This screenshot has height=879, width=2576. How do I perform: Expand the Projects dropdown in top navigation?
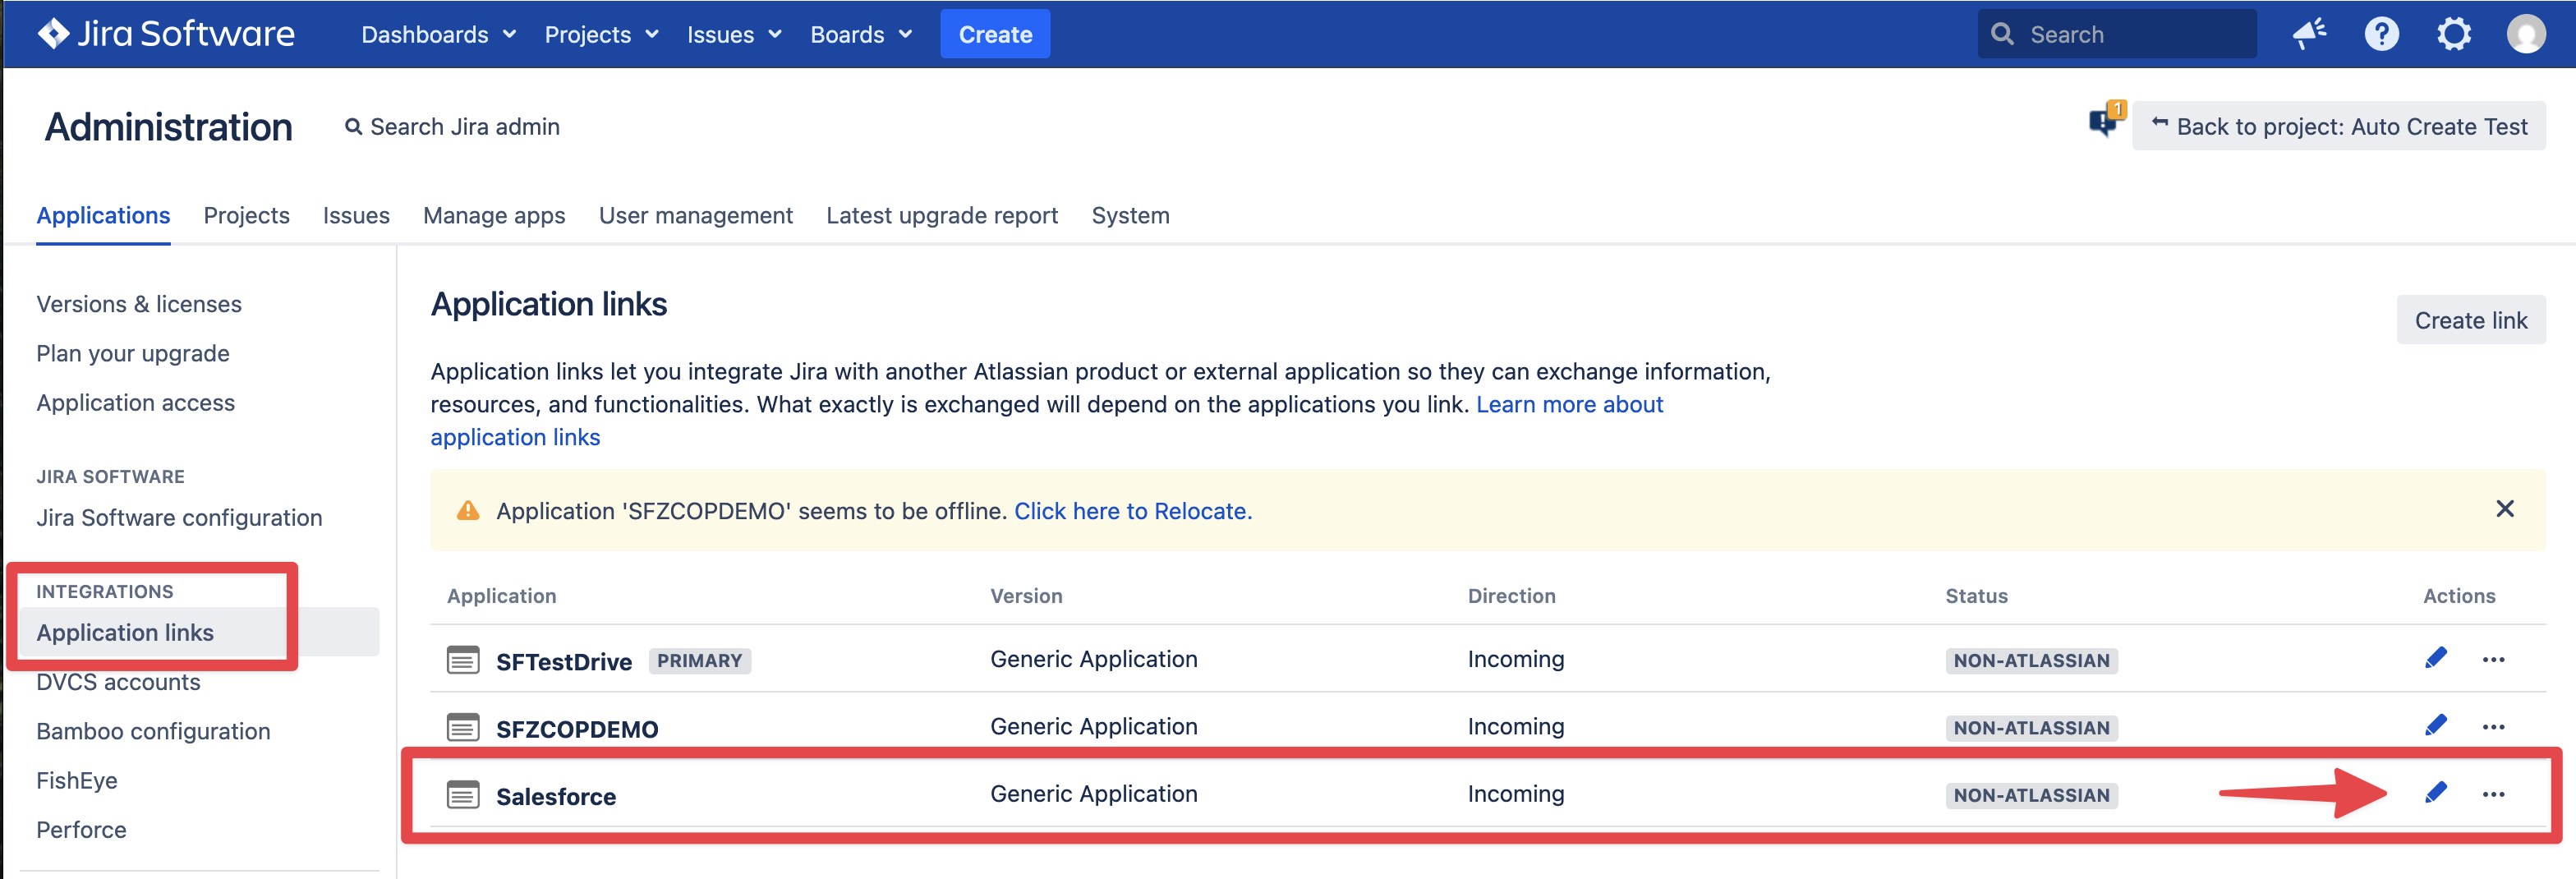click(x=601, y=34)
